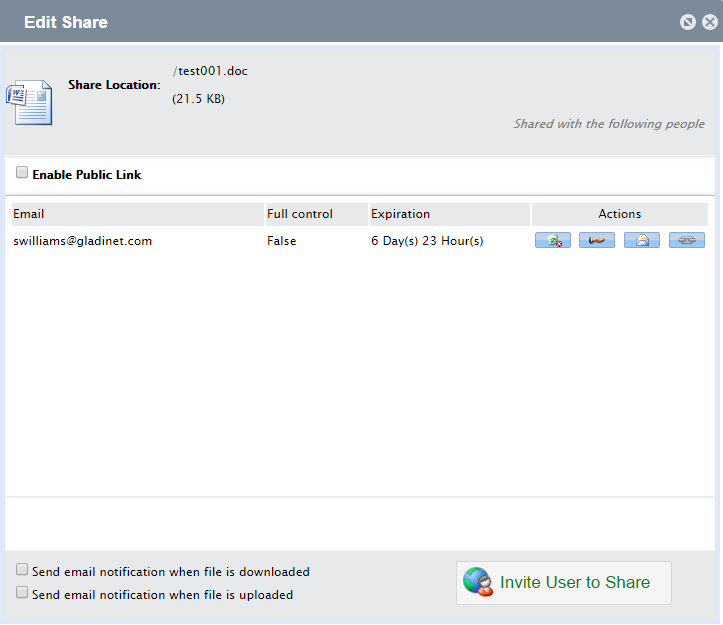Image resolution: width=723 pixels, height=625 pixels.
Task: Click the False full control value
Action: [281, 241]
